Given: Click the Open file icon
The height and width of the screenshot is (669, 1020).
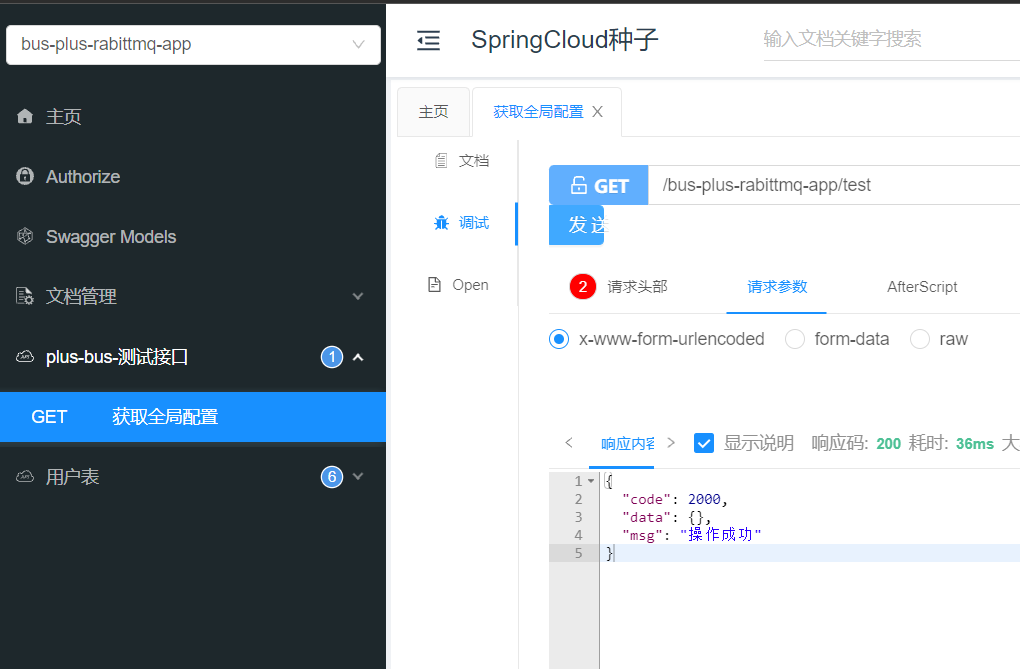Looking at the screenshot, I should click(434, 284).
